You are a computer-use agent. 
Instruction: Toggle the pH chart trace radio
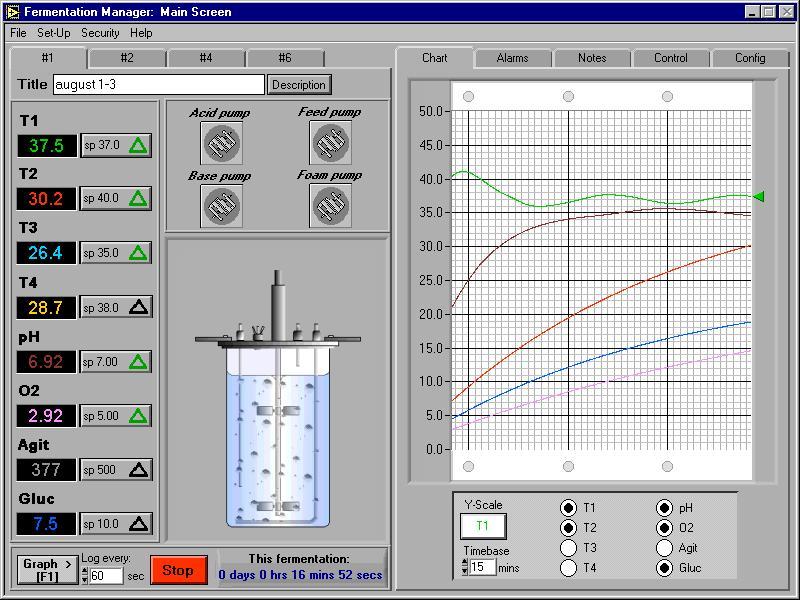tap(664, 508)
